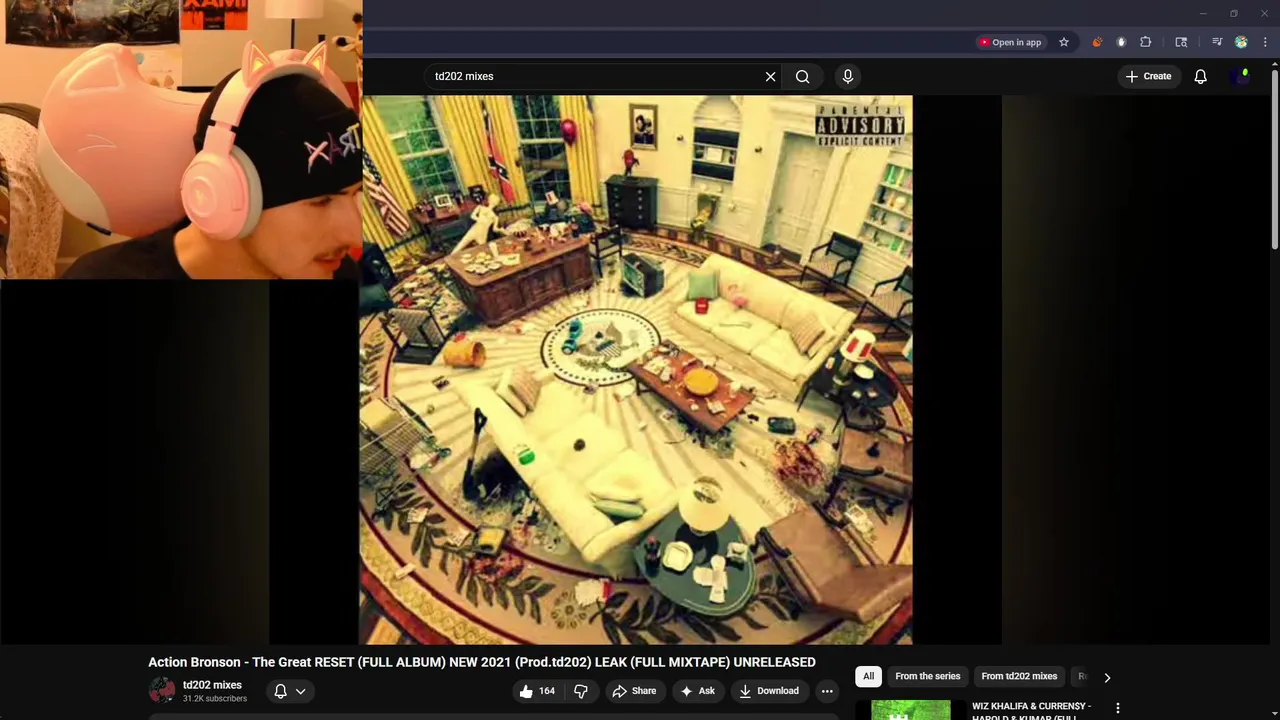Screen dimensions: 1280x720
Task: Open the Wiz Khalifa & Curren$y video title
Action: pyautogui.click(x=1031, y=710)
